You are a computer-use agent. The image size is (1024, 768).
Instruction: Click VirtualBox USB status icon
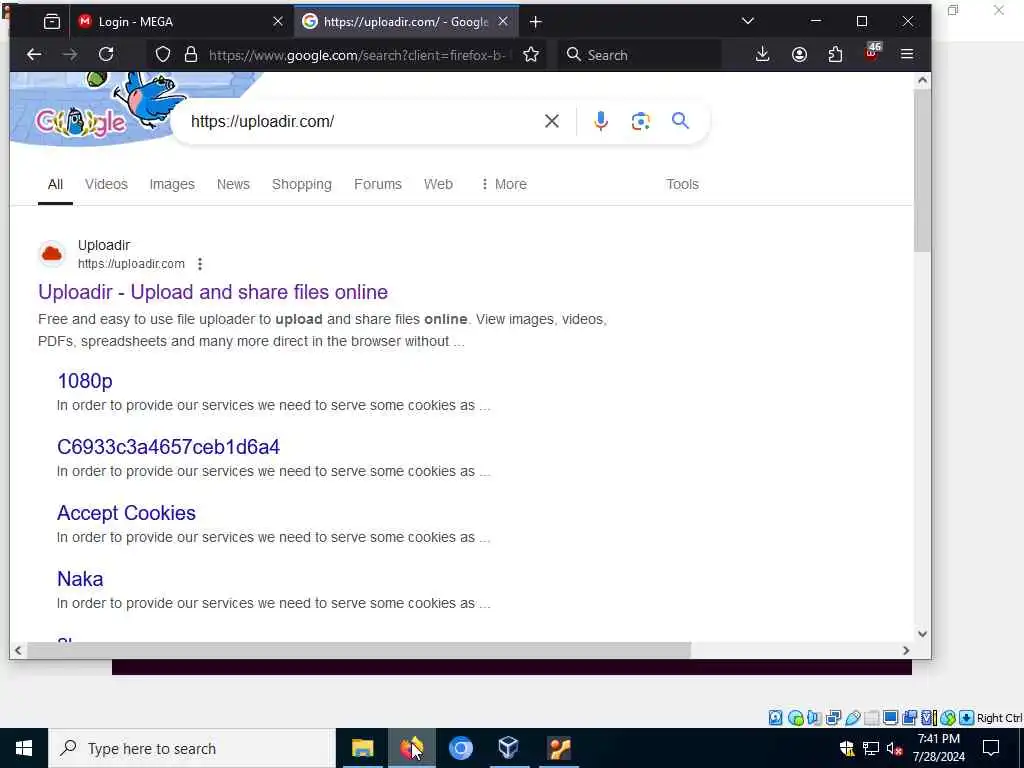853,718
